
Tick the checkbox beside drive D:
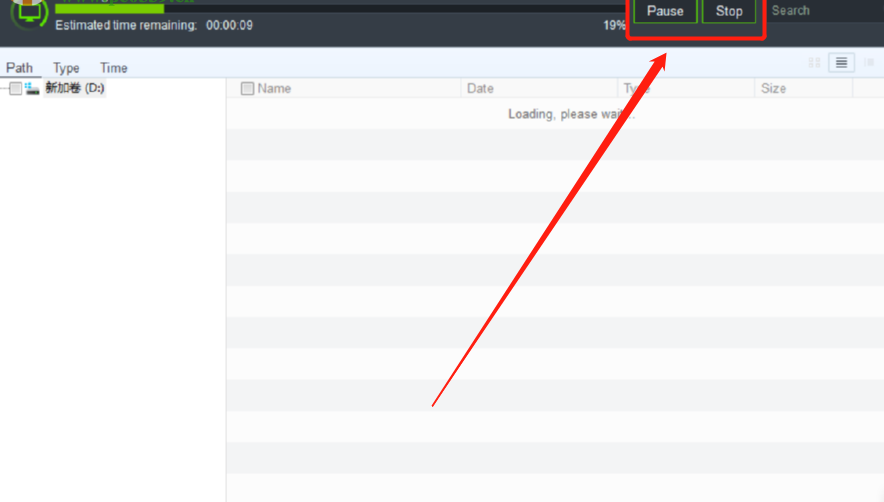pos(15,89)
